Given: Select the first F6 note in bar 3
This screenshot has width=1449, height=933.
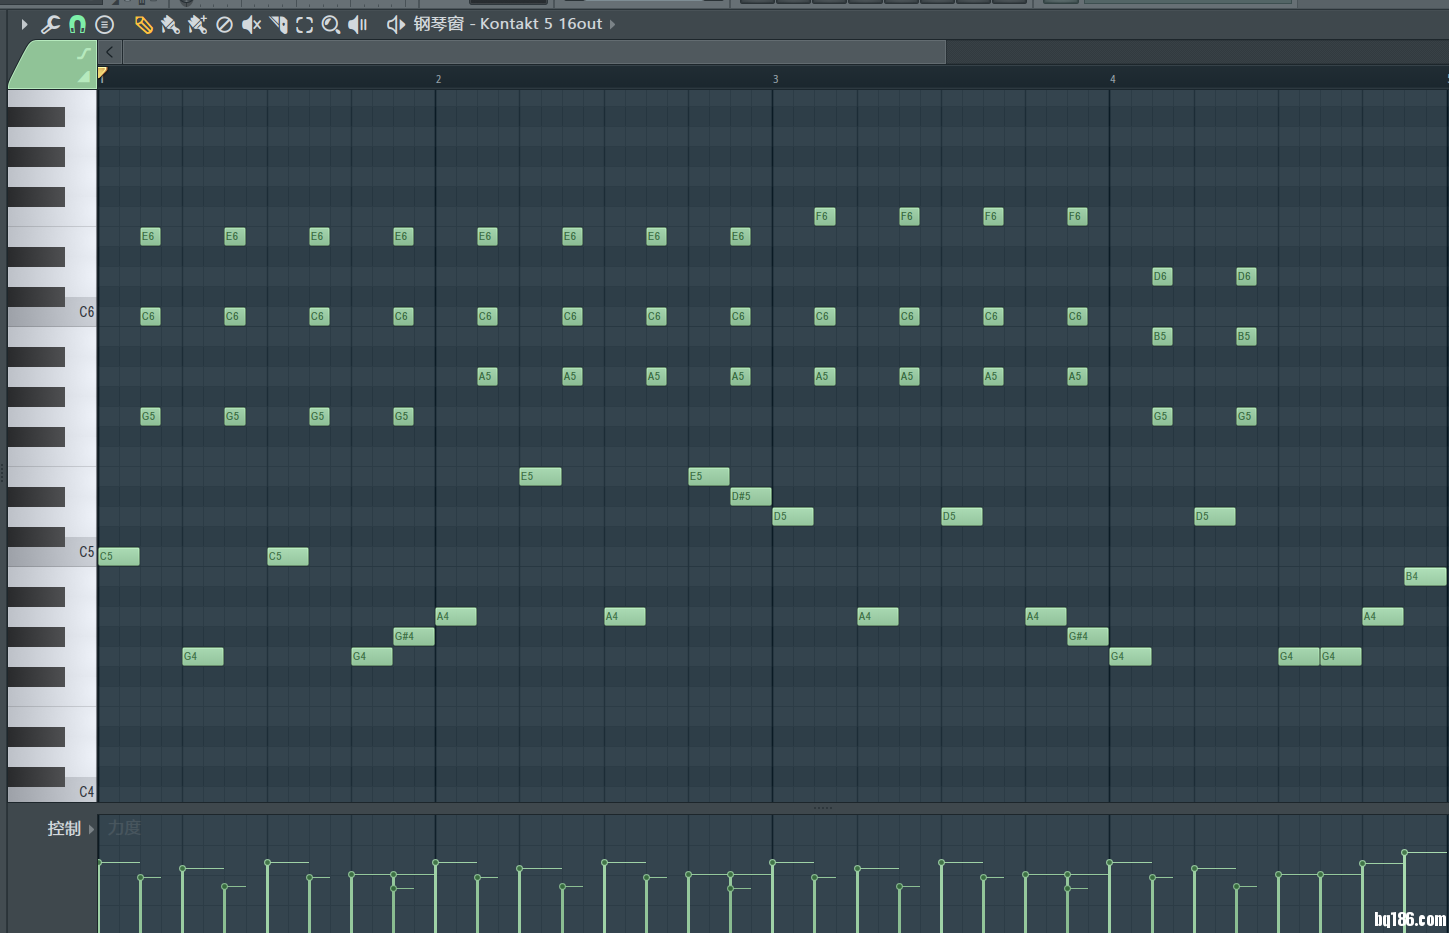Looking at the screenshot, I should click(824, 216).
